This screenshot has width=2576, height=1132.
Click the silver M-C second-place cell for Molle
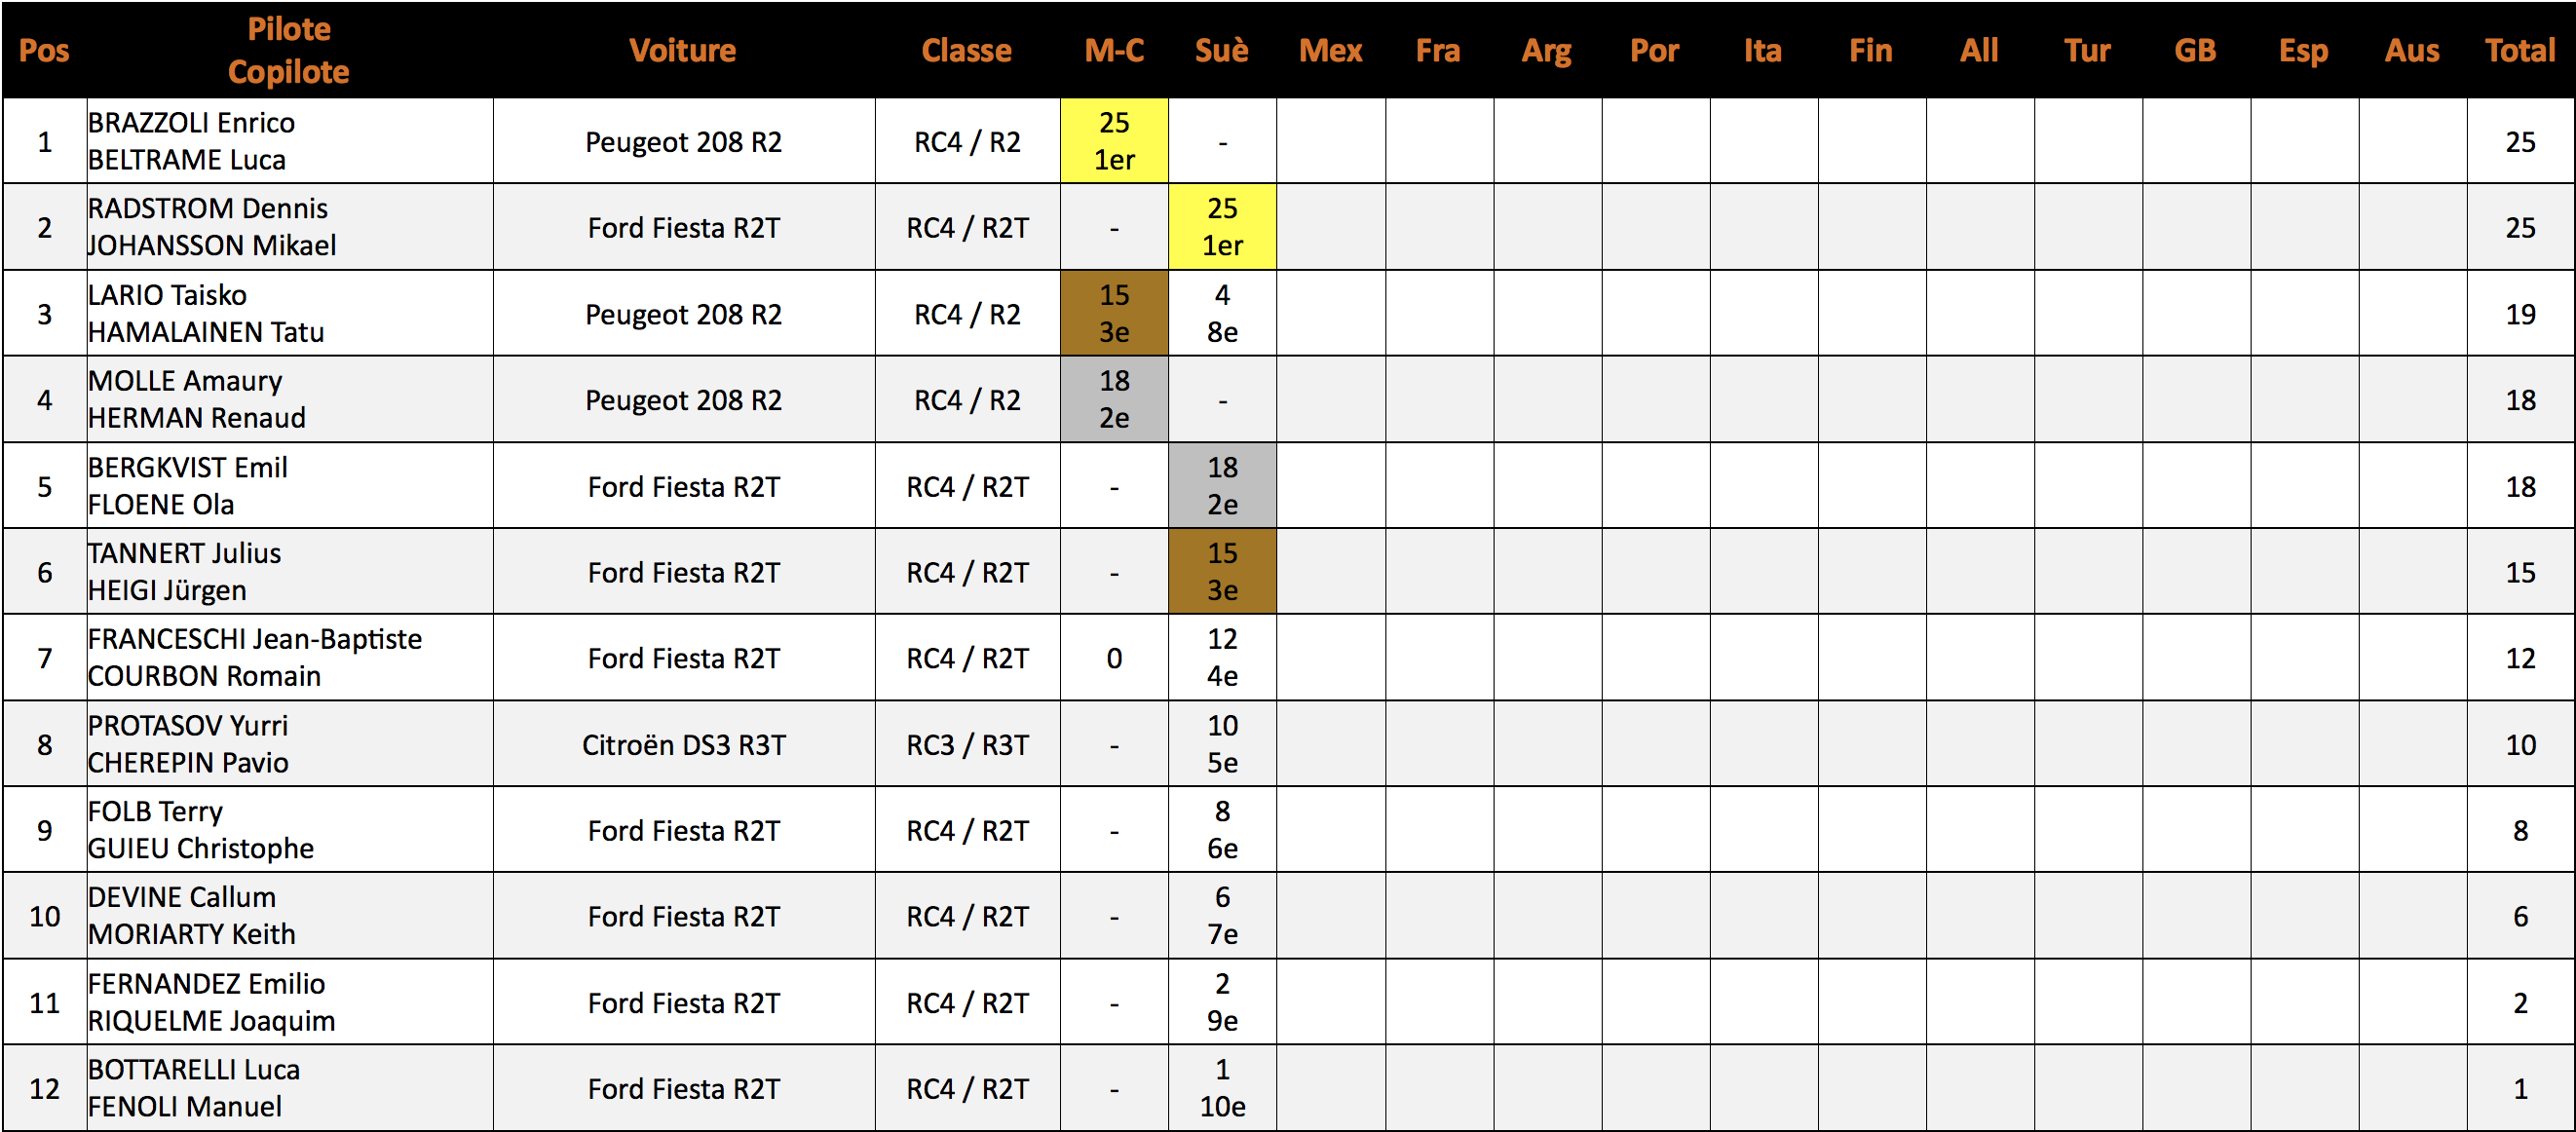pyautogui.click(x=1114, y=399)
